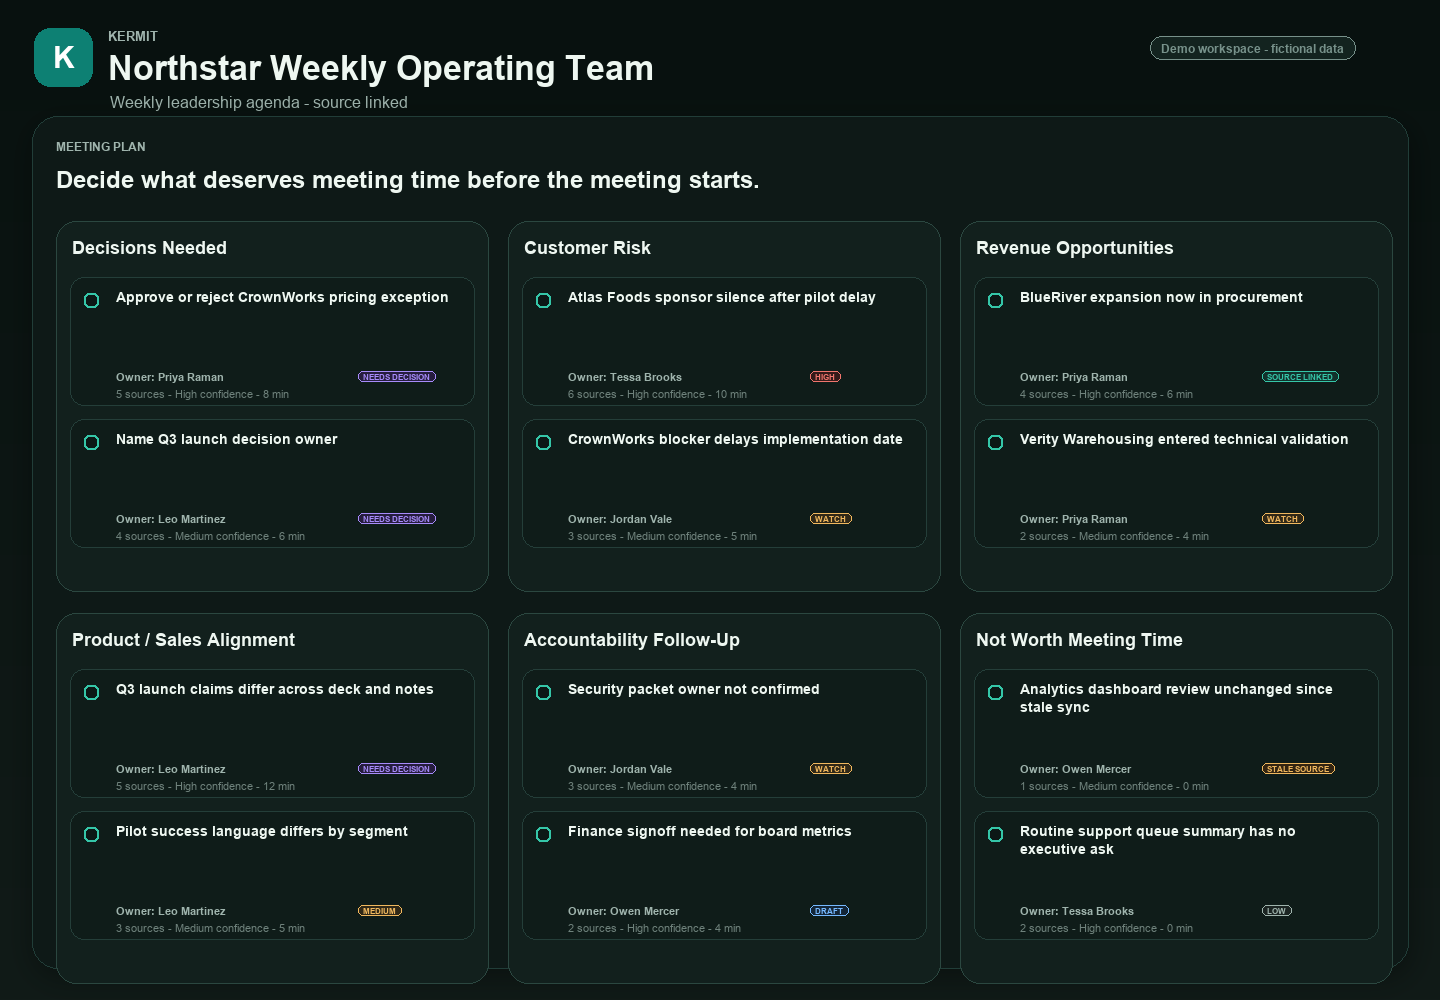The height and width of the screenshot is (1000, 1440).
Task: Select the Revenue Opportunities section heading
Action: pos(1075,248)
